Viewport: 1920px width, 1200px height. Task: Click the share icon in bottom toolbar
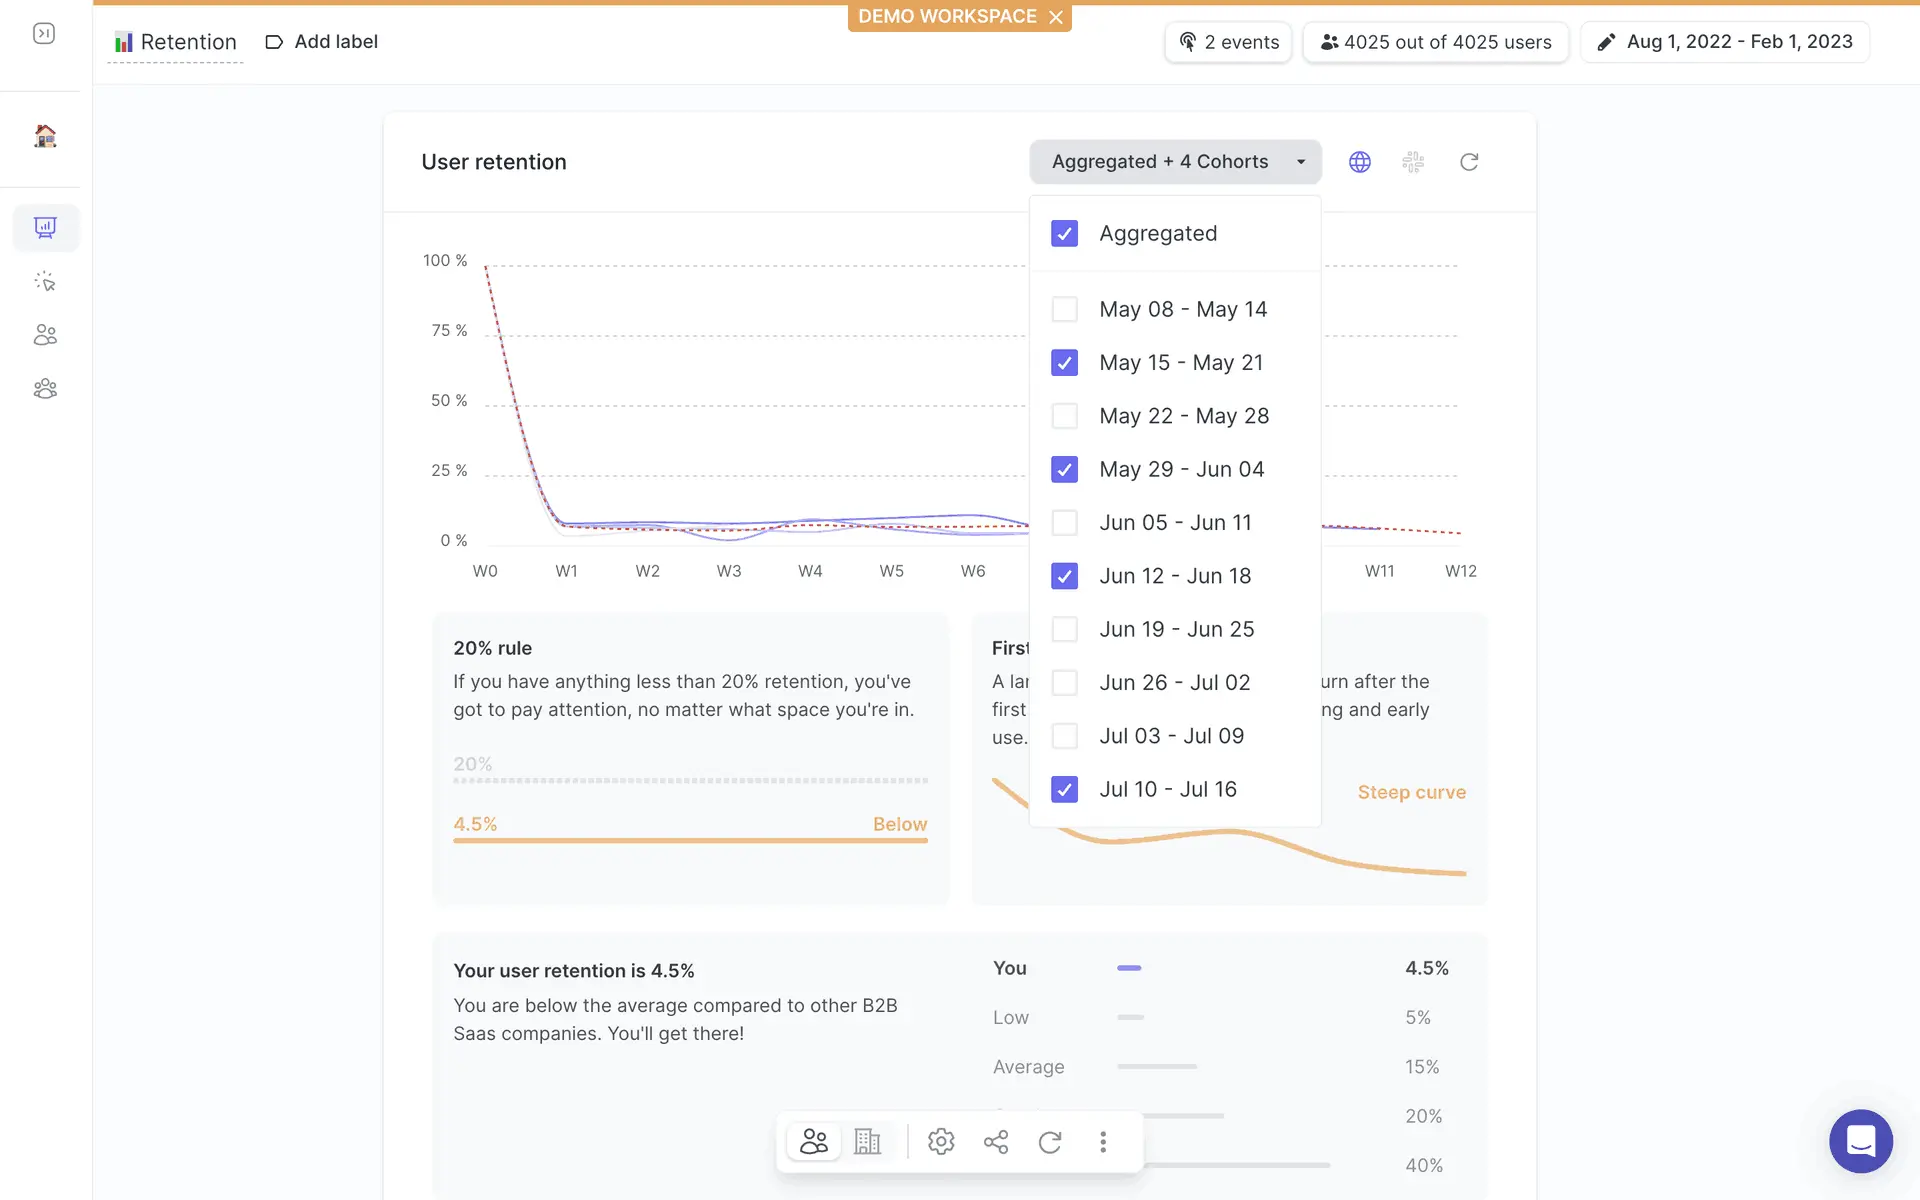coord(995,1141)
